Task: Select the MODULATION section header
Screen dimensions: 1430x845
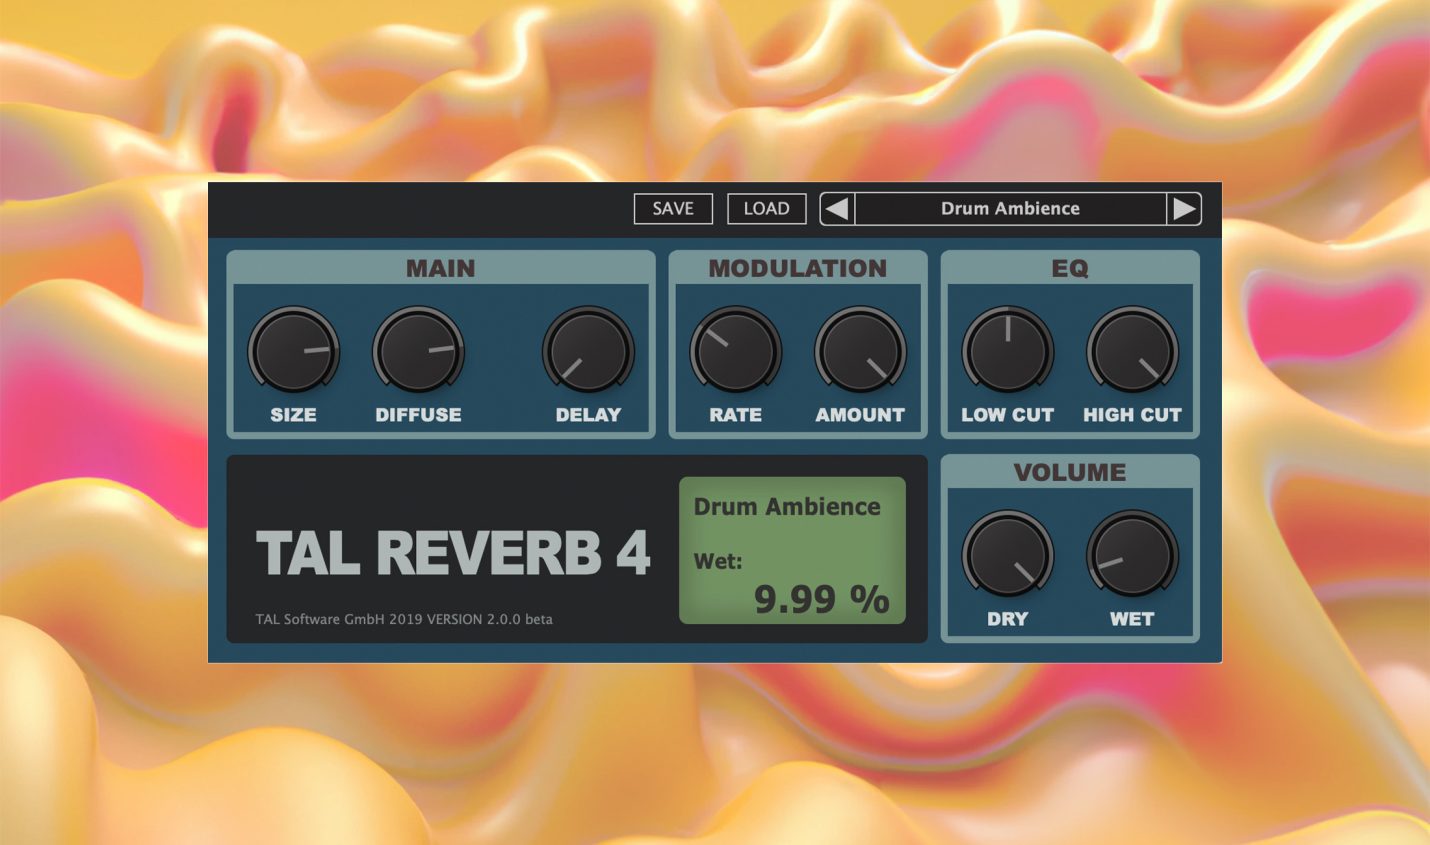Action: tap(796, 268)
